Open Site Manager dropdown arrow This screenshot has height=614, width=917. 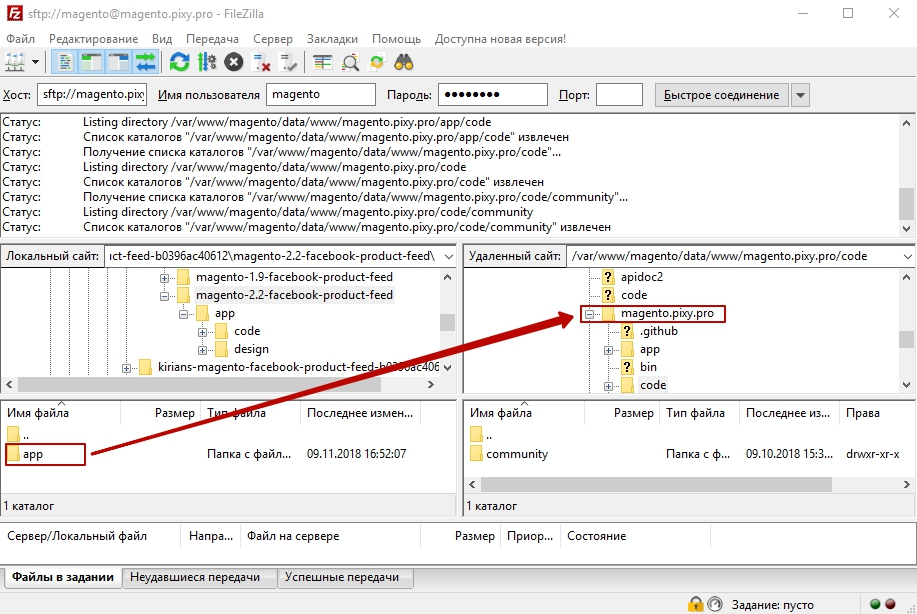tap(35, 62)
